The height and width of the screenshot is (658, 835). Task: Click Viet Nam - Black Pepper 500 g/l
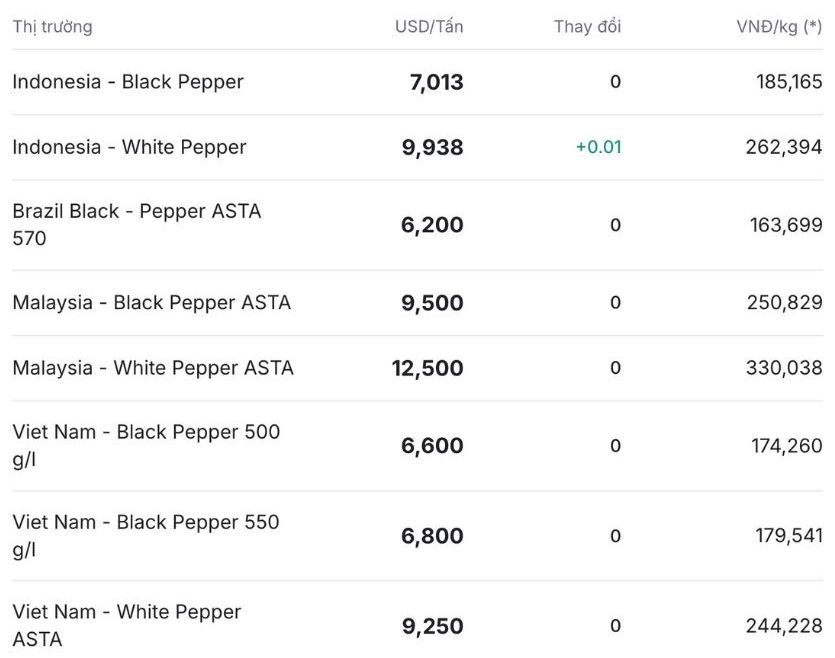click(146, 445)
